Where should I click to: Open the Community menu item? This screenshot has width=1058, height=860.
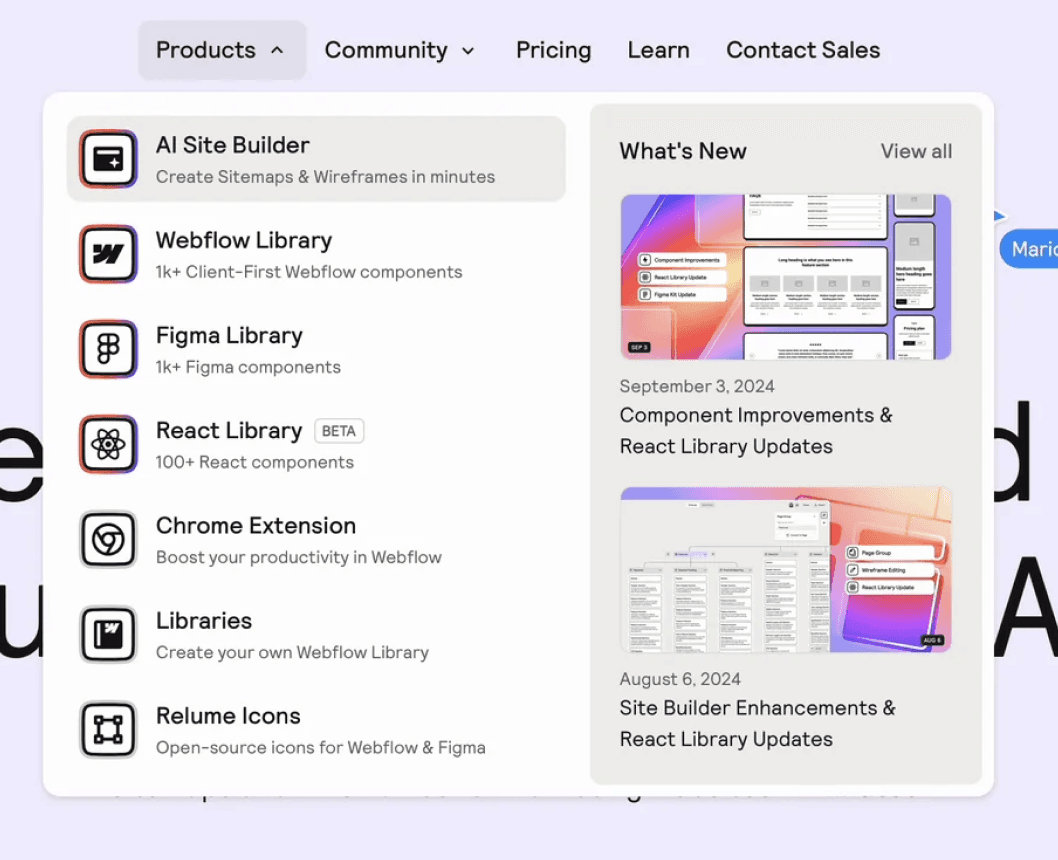click(399, 50)
